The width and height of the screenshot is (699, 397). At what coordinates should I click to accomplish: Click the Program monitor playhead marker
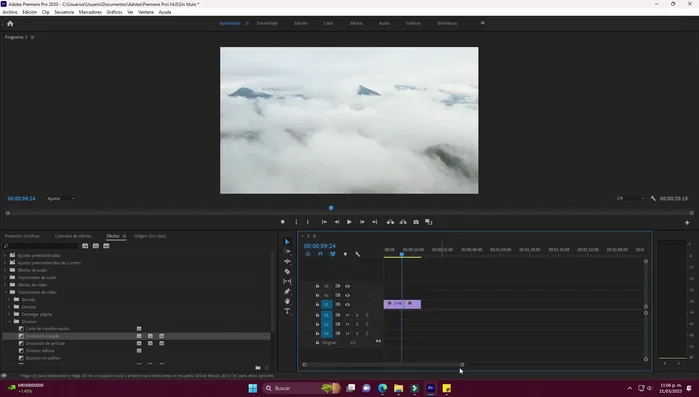click(x=331, y=208)
